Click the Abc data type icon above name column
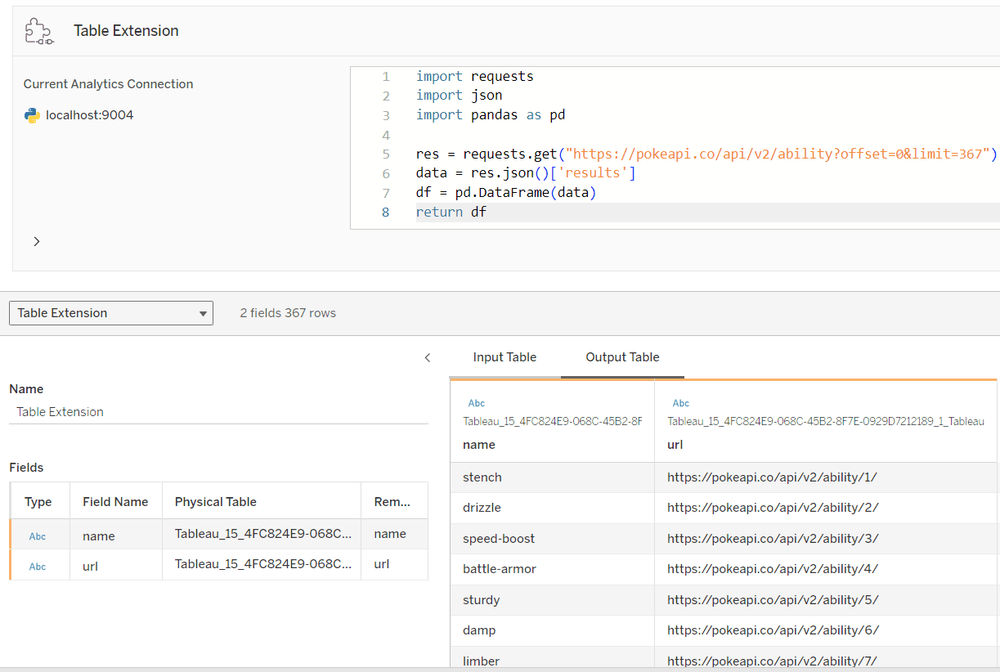Viewport: 1000px width, 672px height. point(476,403)
